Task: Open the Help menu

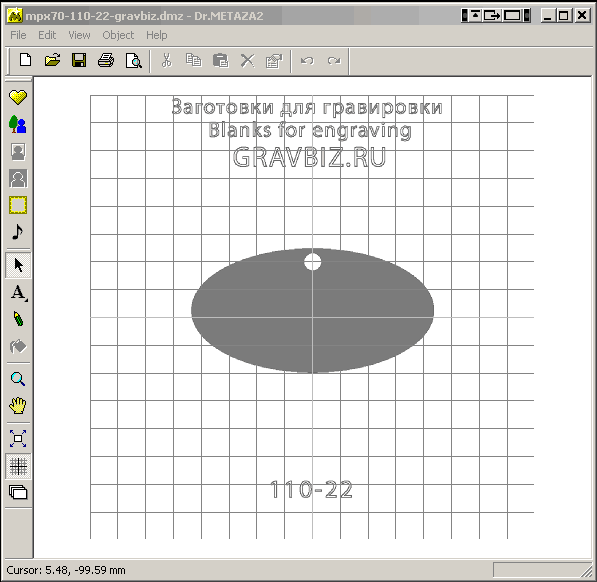Action: pos(156,35)
